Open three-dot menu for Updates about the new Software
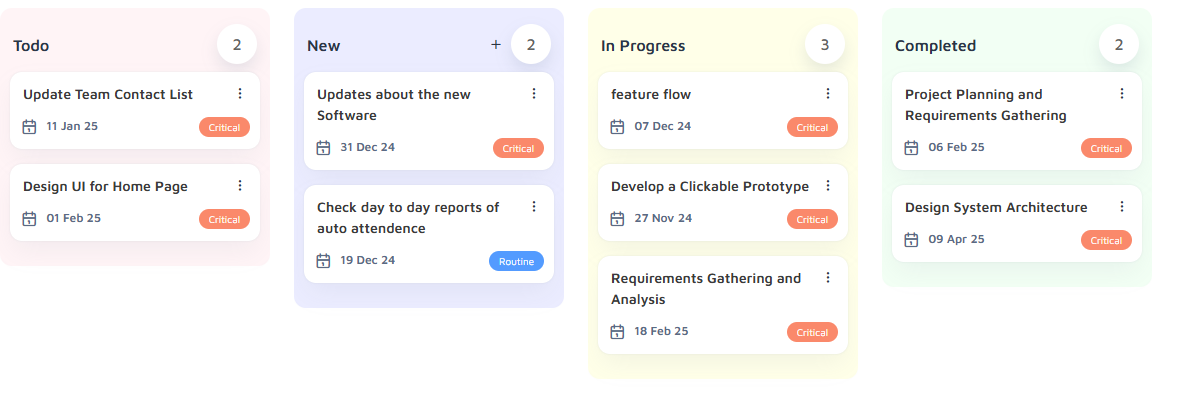This screenshot has width=1199, height=411. click(x=534, y=93)
